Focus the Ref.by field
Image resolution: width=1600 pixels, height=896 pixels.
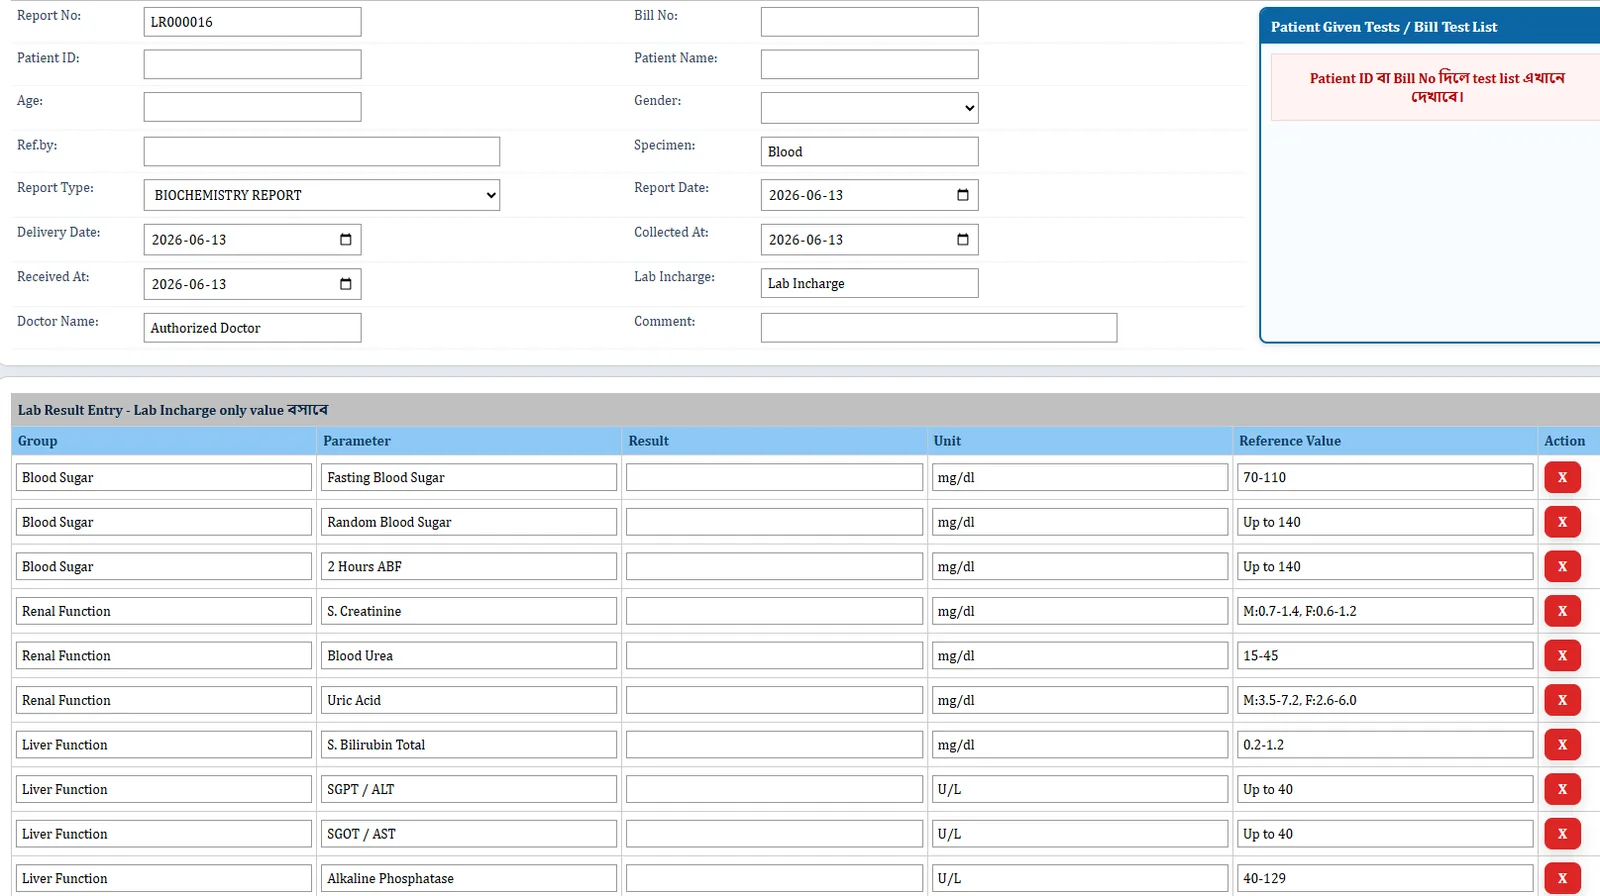tap(321, 151)
